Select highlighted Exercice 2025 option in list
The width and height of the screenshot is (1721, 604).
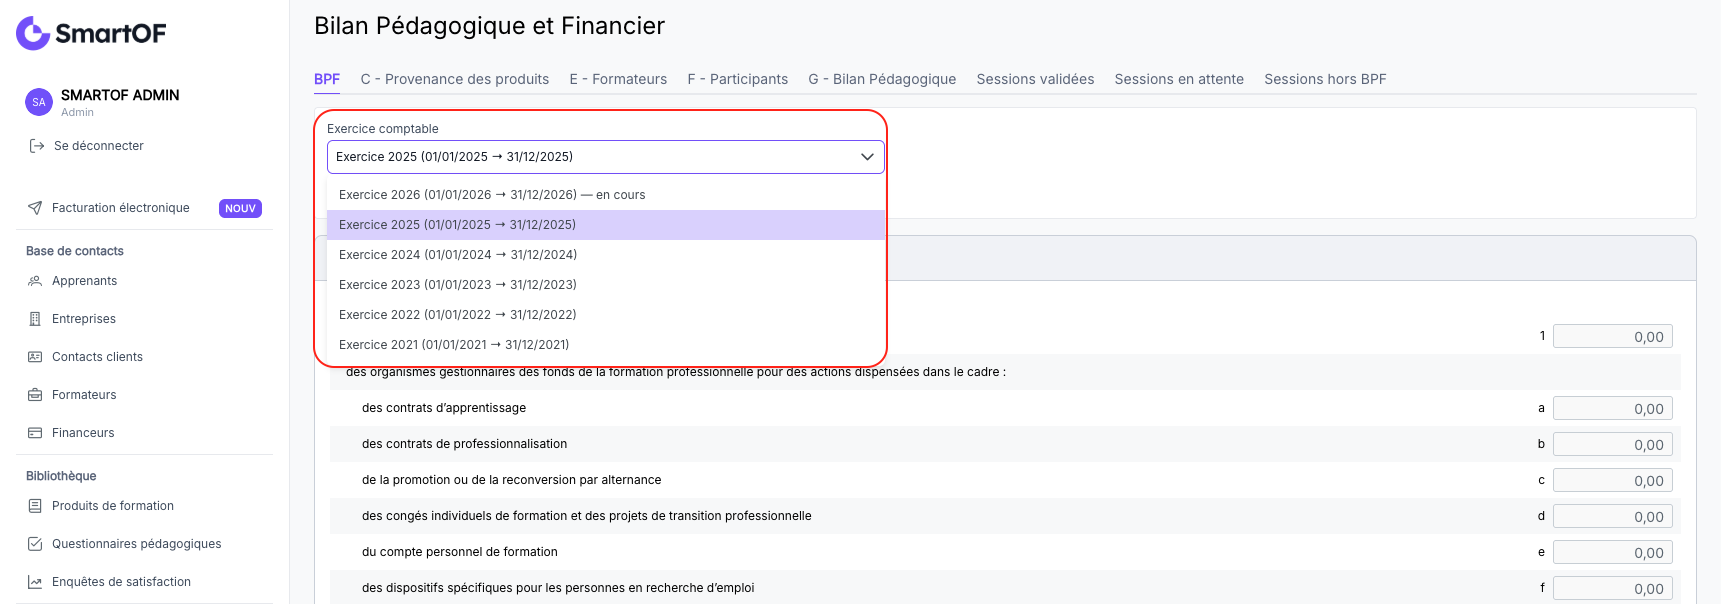coord(606,225)
